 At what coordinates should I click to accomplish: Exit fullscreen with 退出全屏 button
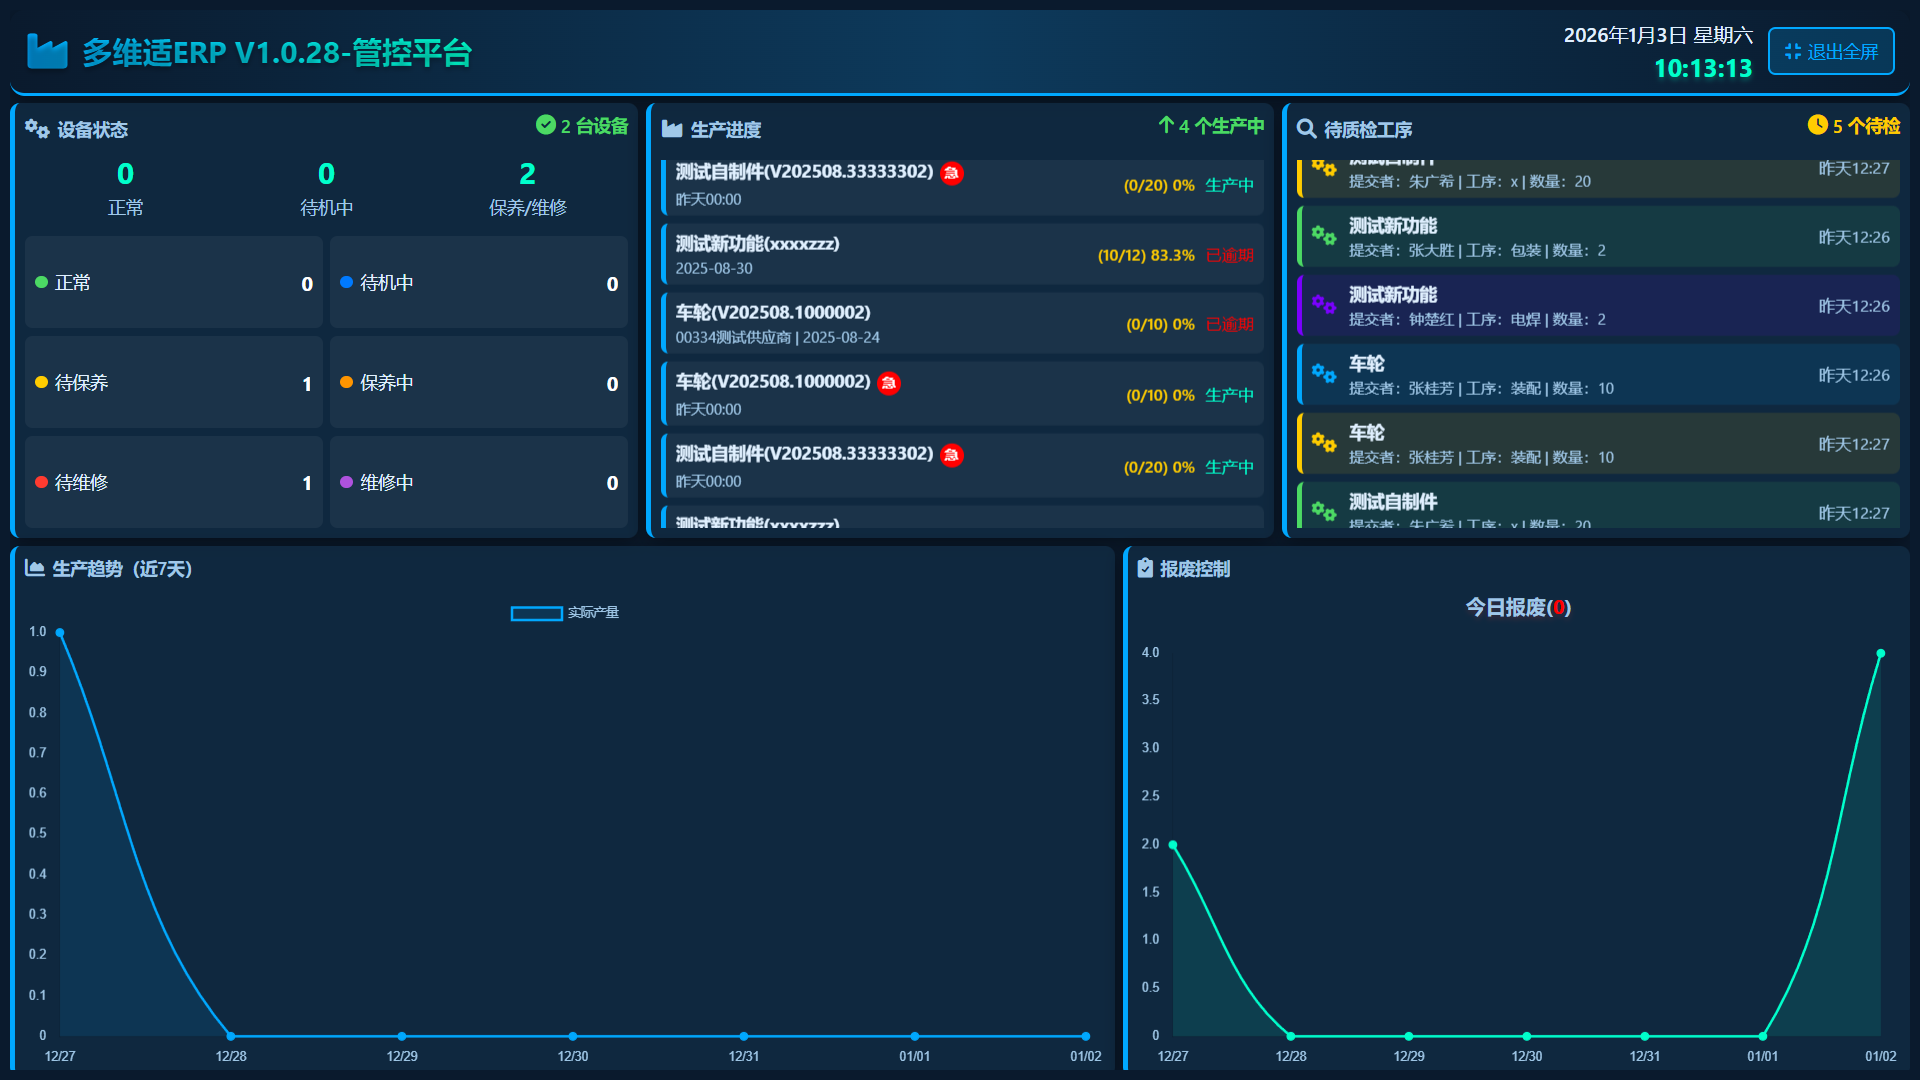pos(1830,51)
